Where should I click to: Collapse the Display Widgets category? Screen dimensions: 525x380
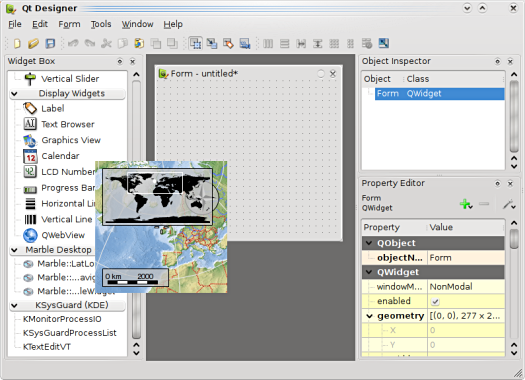14,94
